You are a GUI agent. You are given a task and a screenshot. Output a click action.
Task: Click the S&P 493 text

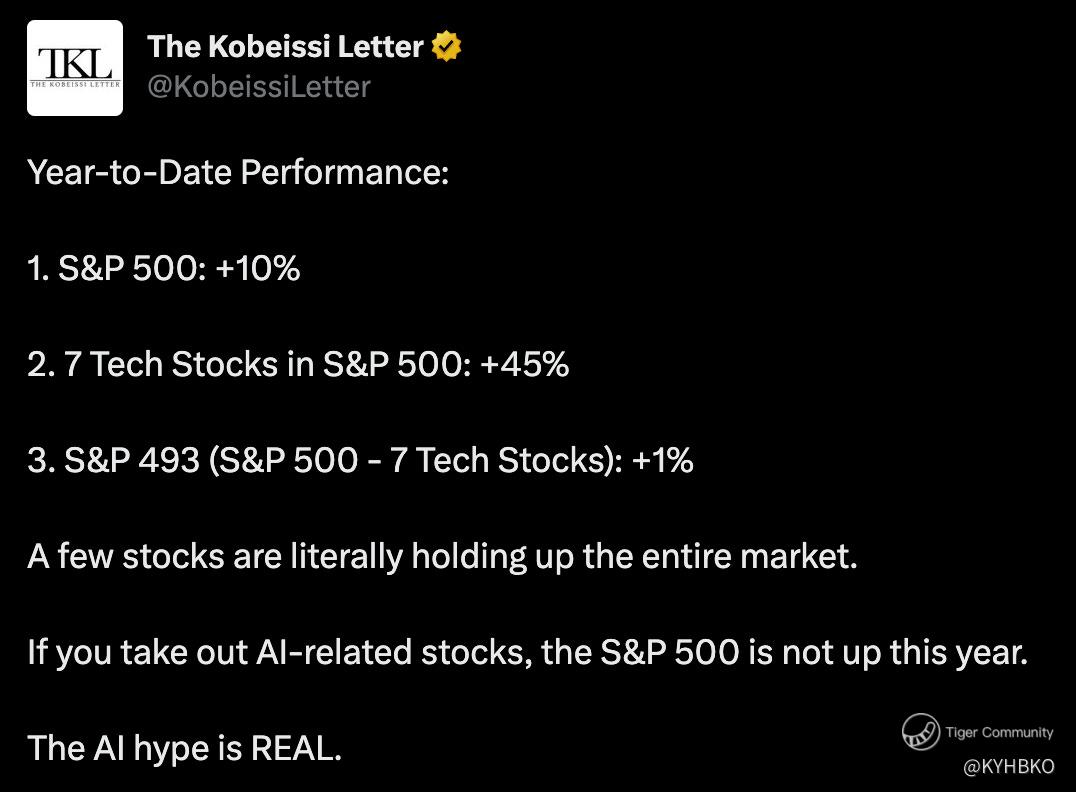click(x=130, y=461)
